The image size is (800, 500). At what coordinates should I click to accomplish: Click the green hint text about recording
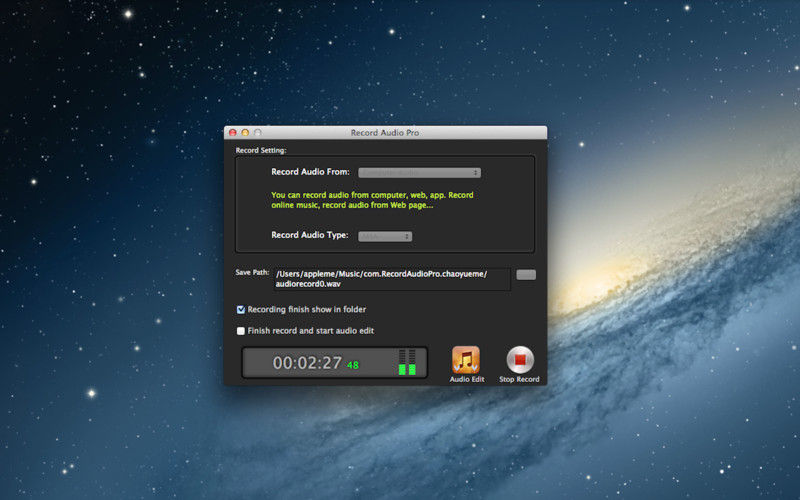(x=372, y=200)
